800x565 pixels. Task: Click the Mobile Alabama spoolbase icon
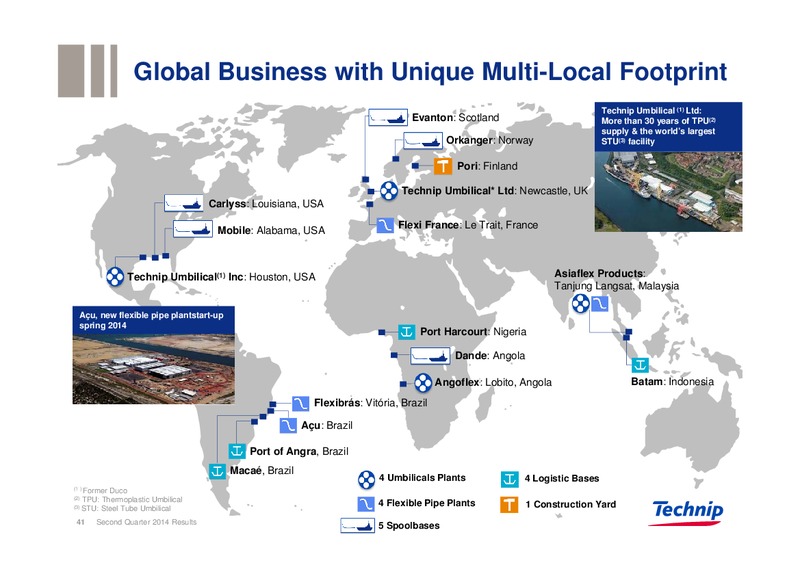pyautogui.click(x=193, y=229)
